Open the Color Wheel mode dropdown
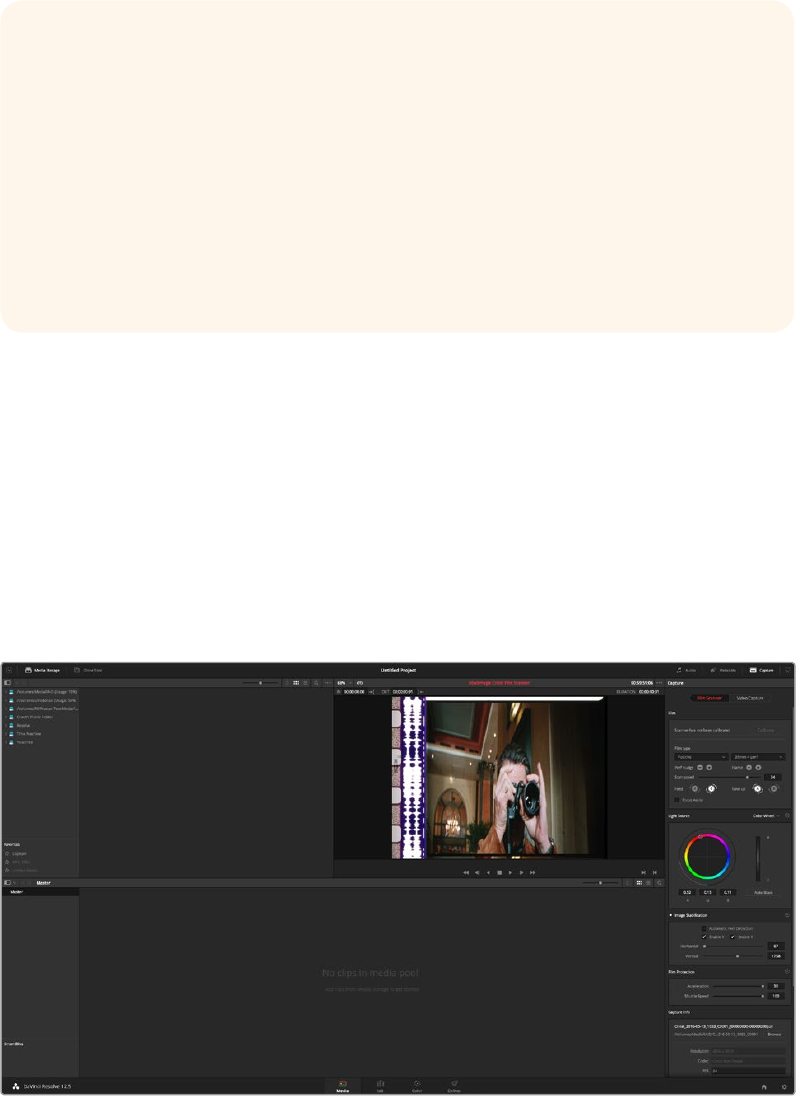 point(766,816)
